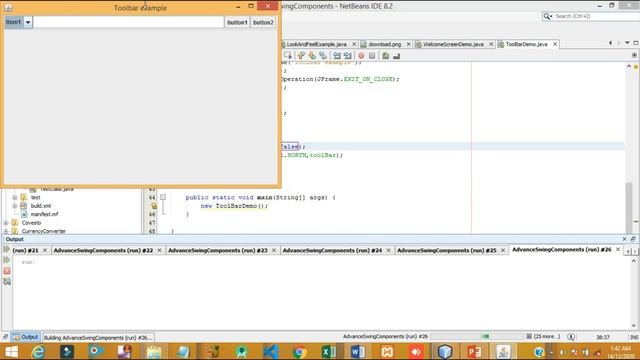The height and width of the screenshot is (360, 640).
Task: Select the Covesto project in the tree
Action: click(x=31, y=223)
